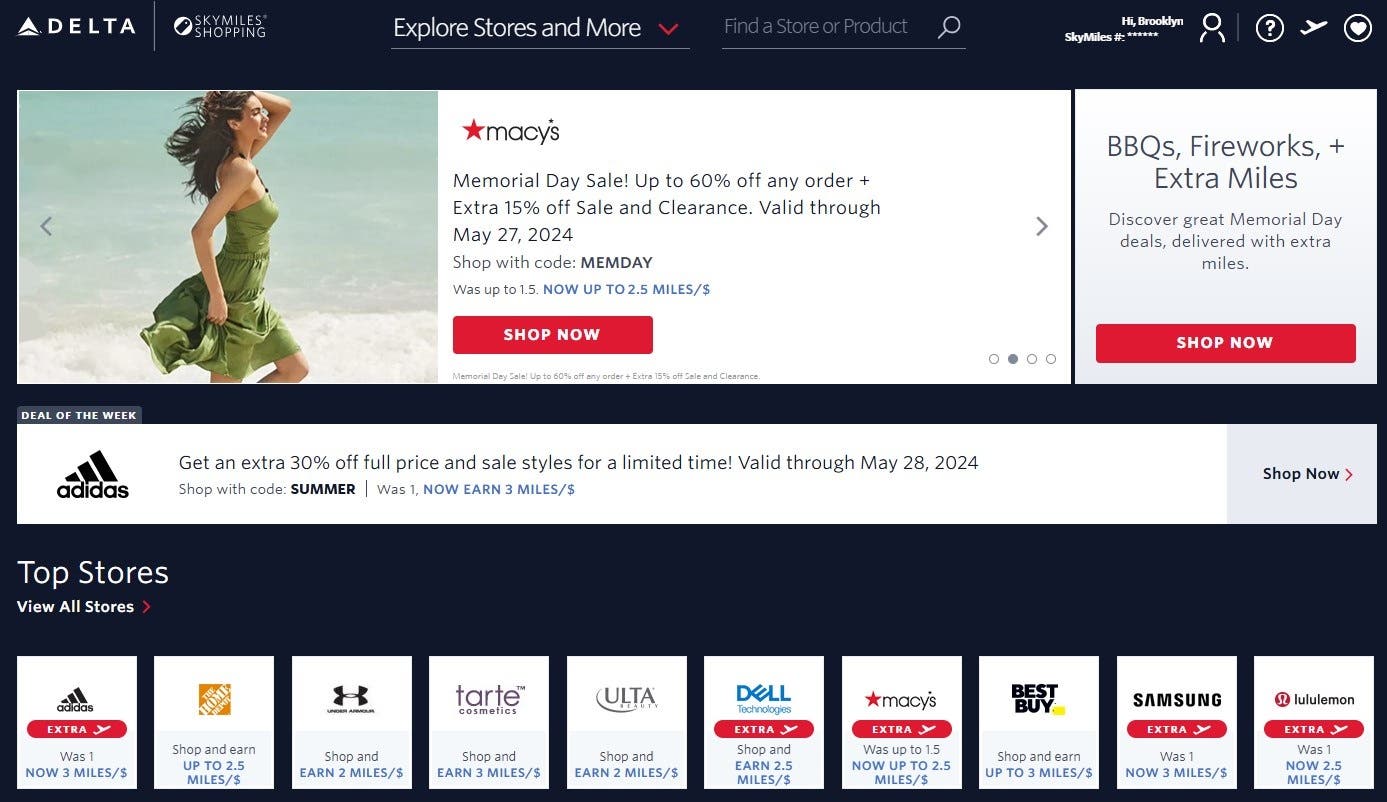Click the Find a Store or Product field
1387x802 pixels.
pos(829,27)
